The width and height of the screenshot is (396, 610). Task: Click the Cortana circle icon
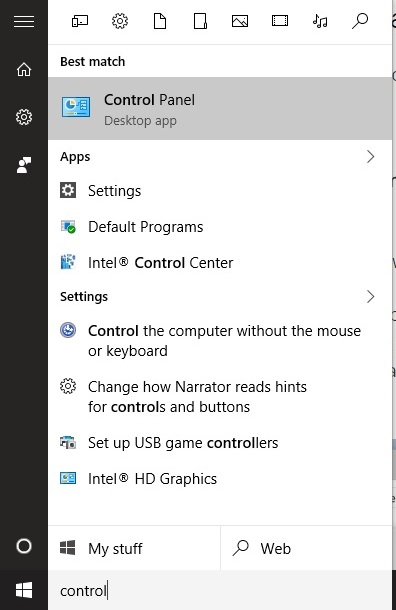pyautogui.click(x=24, y=546)
